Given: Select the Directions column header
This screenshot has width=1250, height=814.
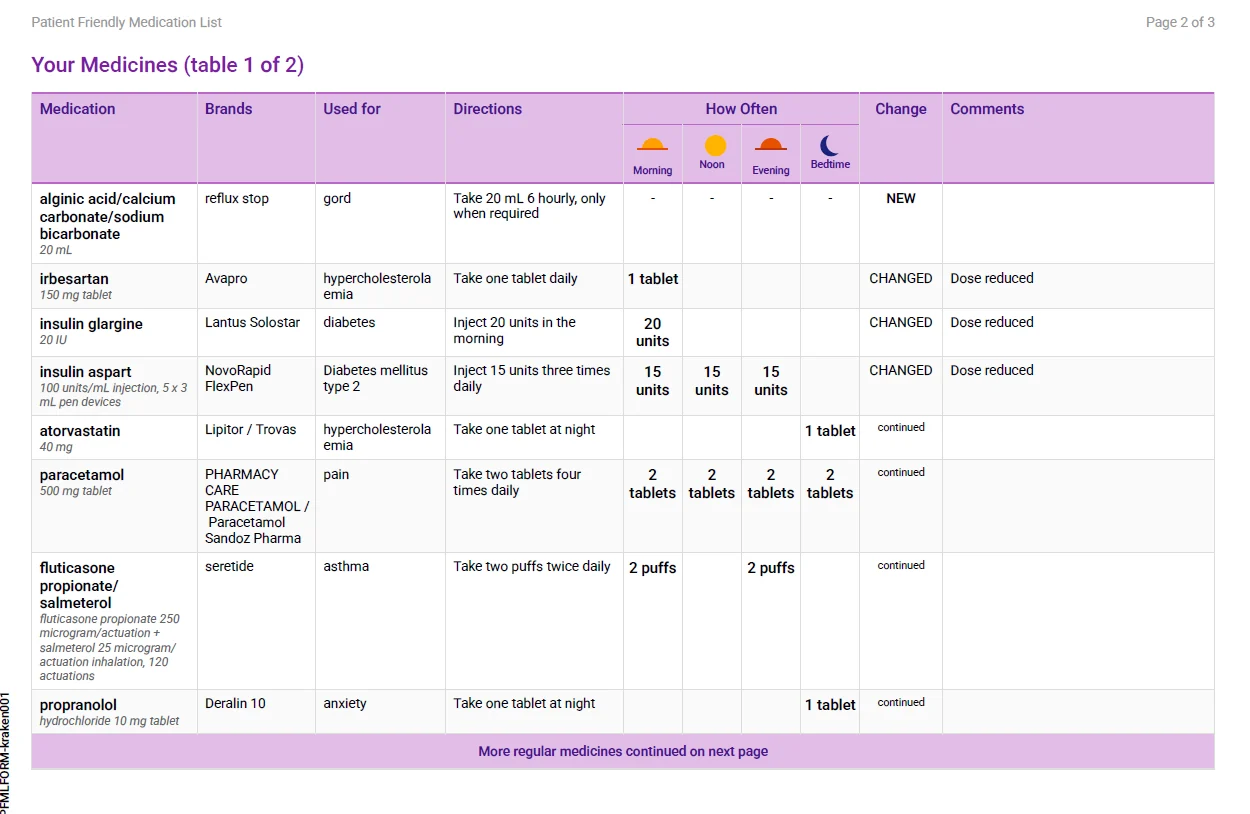Looking at the screenshot, I should click(x=488, y=109).
